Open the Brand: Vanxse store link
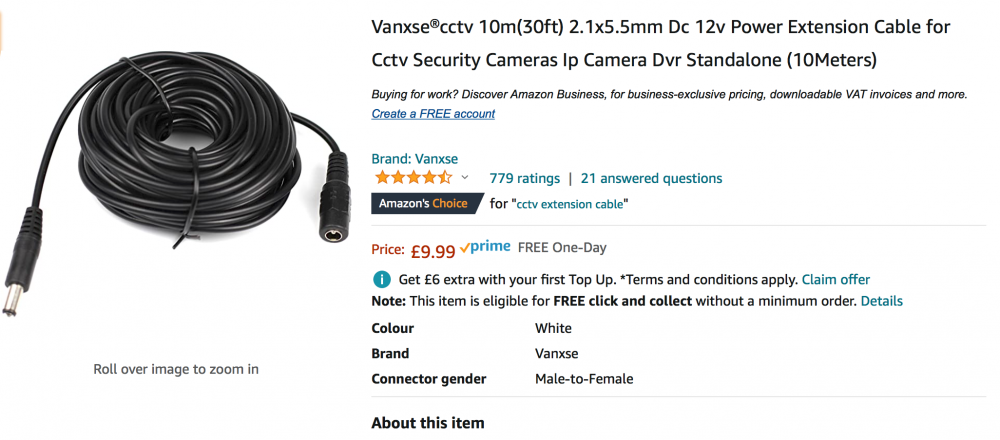Viewport: 1000px width, 440px height. click(x=415, y=159)
